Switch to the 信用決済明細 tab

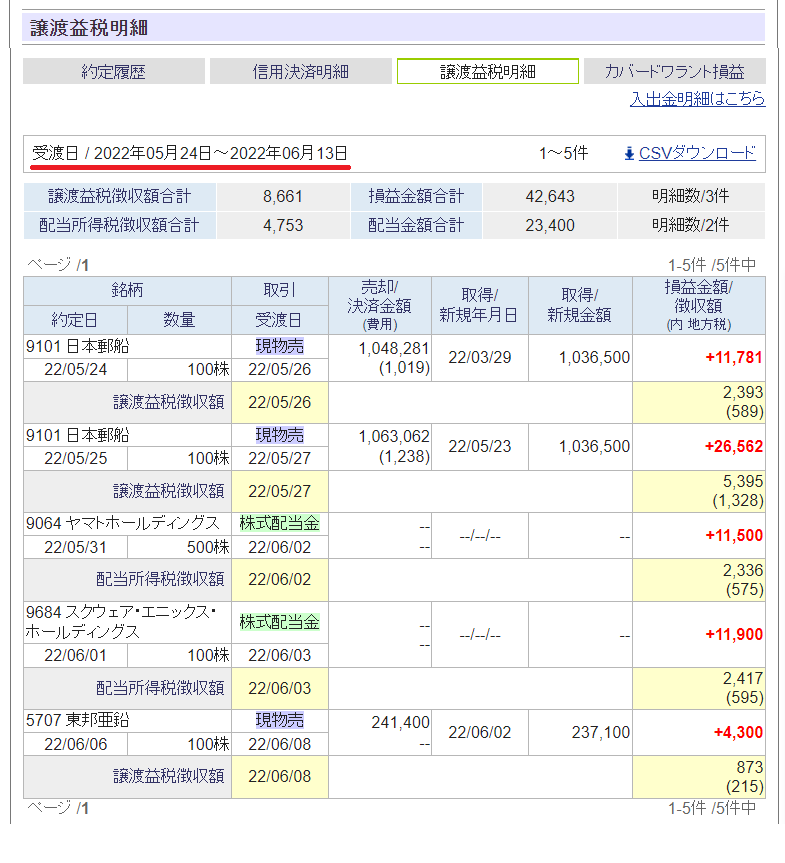pyautogui.click(x=301, y=72)
